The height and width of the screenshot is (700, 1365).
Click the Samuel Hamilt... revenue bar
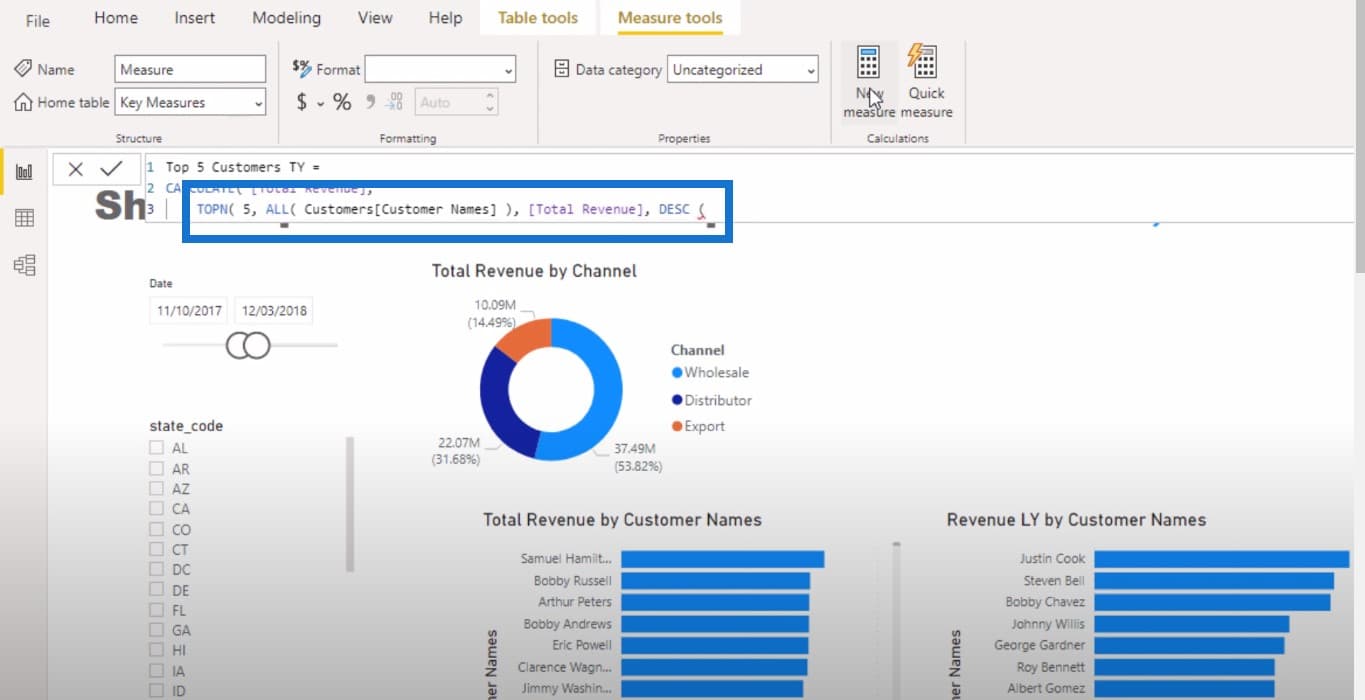tap(722, 559)
